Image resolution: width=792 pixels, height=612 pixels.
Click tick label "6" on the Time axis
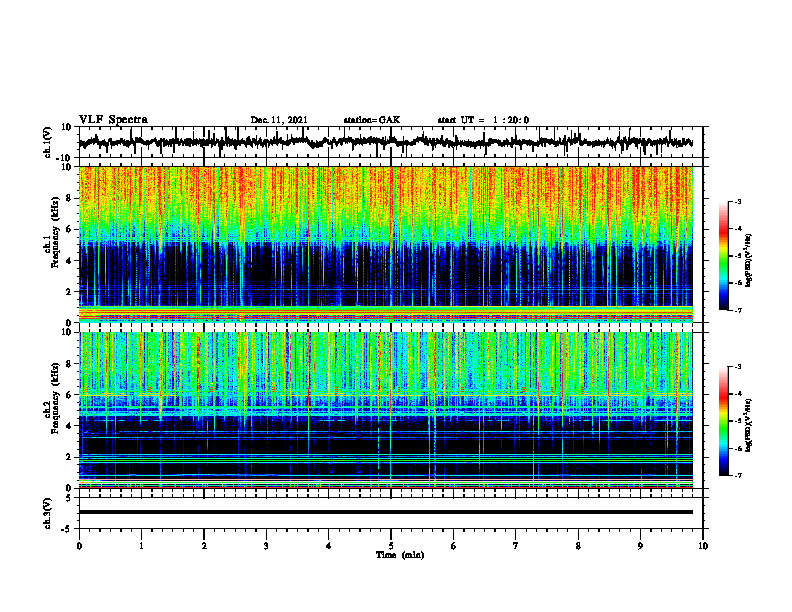click(x=454, y=546)
